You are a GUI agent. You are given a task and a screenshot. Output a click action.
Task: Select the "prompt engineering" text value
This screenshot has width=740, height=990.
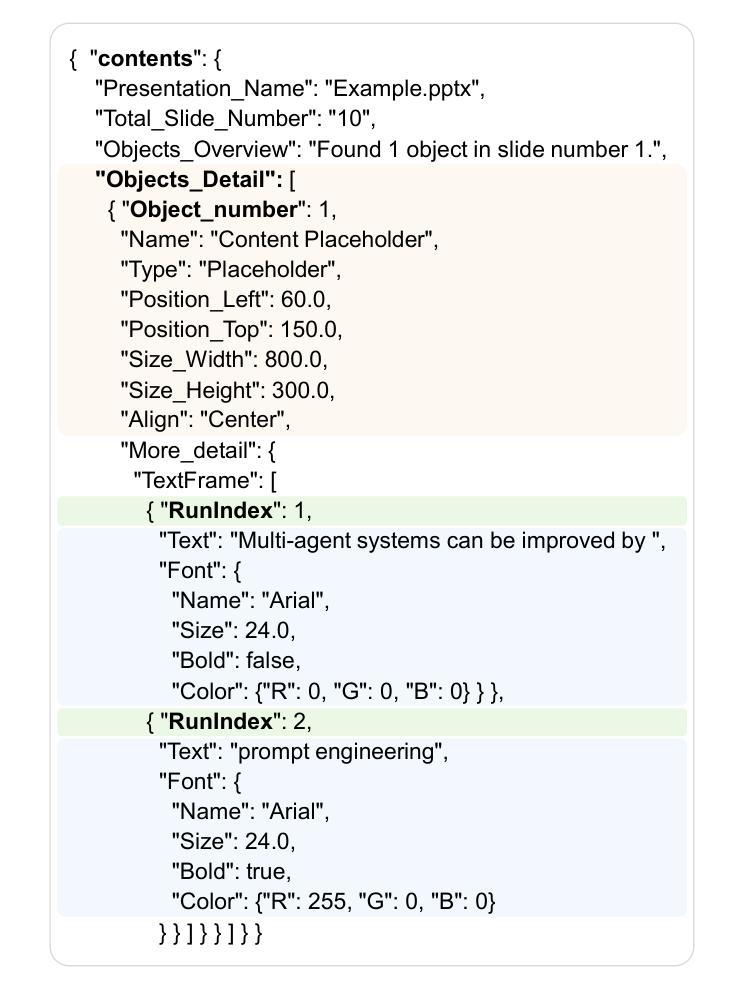[x=337, y=752]
